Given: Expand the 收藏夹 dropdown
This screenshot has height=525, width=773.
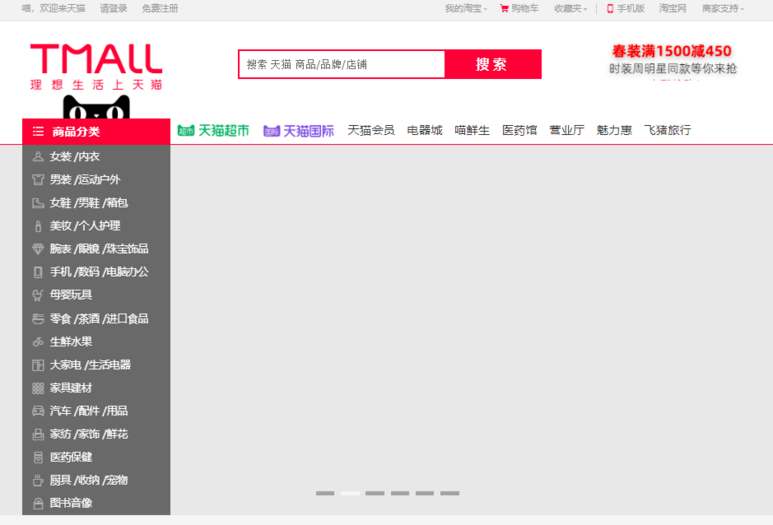Looking at the screenshot, I should (x=570, y=8).
